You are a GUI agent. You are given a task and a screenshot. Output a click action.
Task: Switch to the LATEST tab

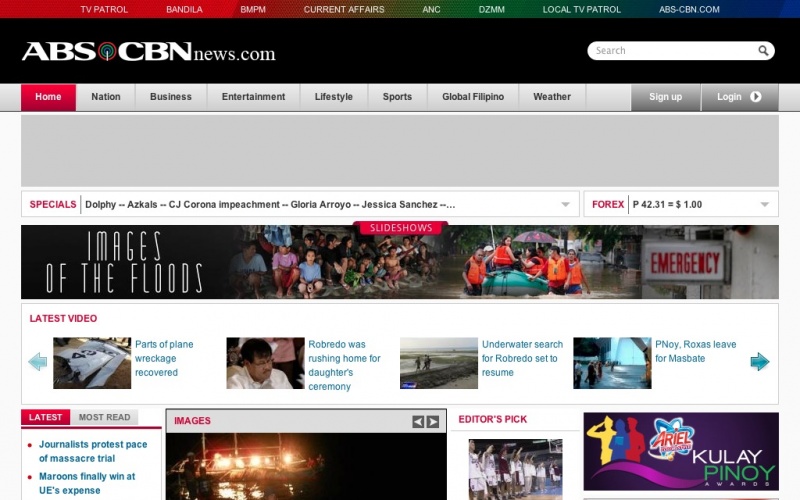(45, 417)
